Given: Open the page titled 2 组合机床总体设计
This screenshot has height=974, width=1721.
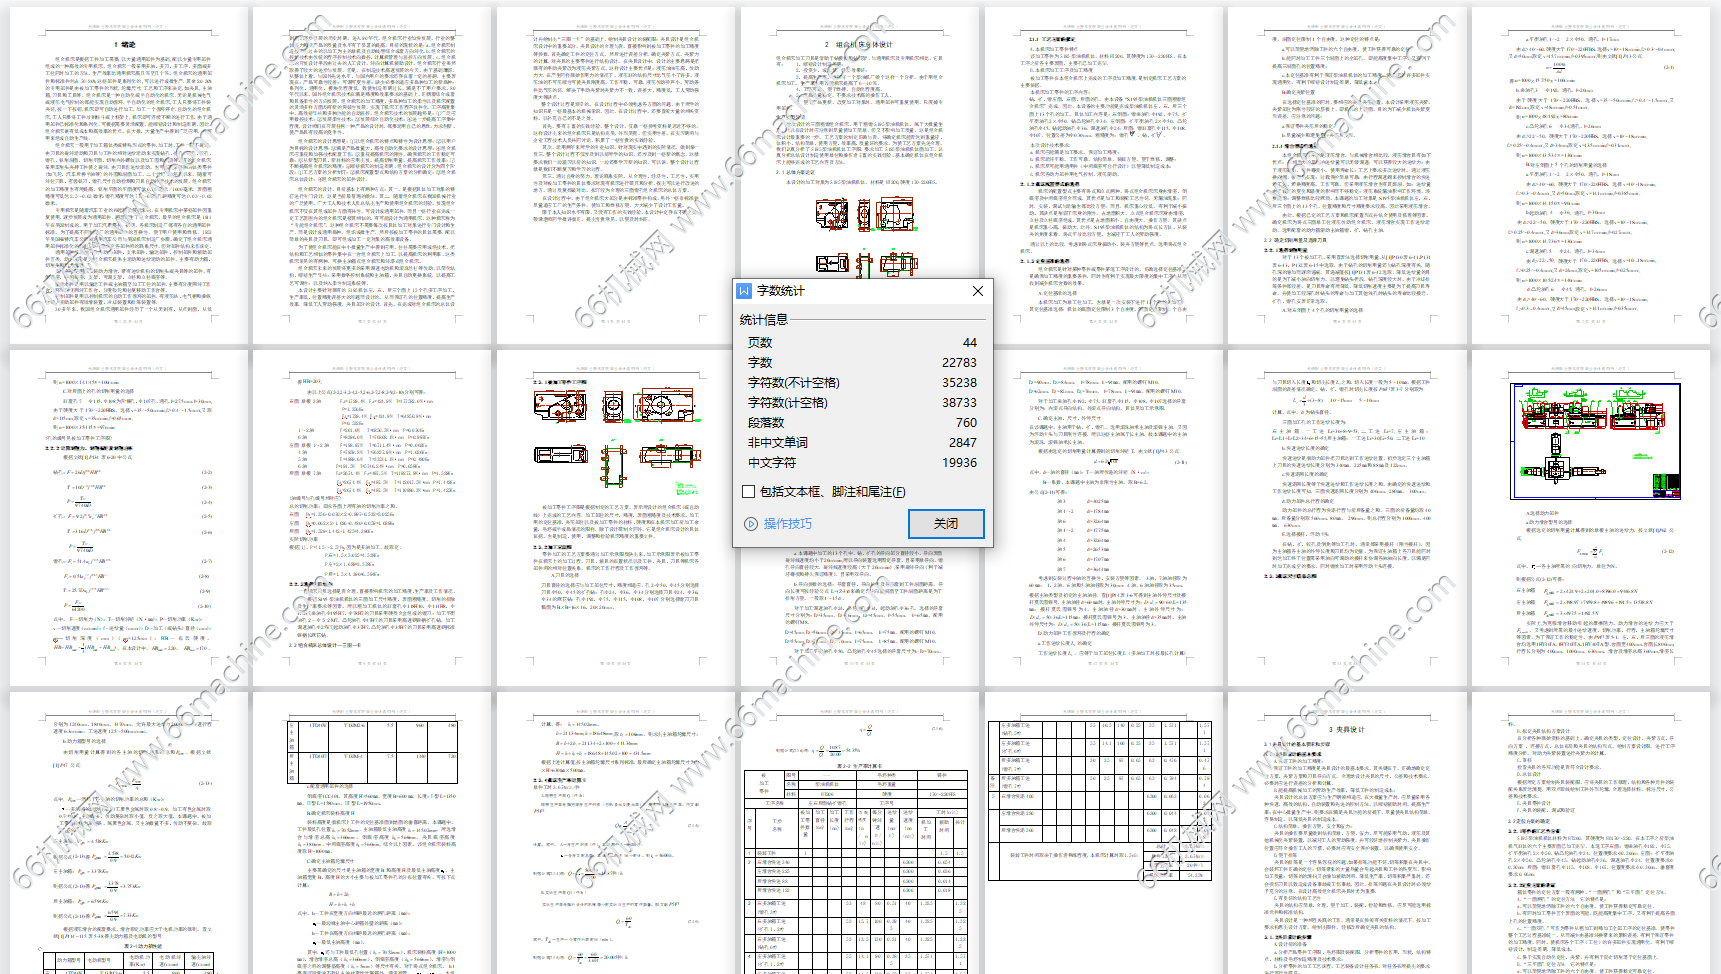Looking at the screenshot, I should coord(859,140).
